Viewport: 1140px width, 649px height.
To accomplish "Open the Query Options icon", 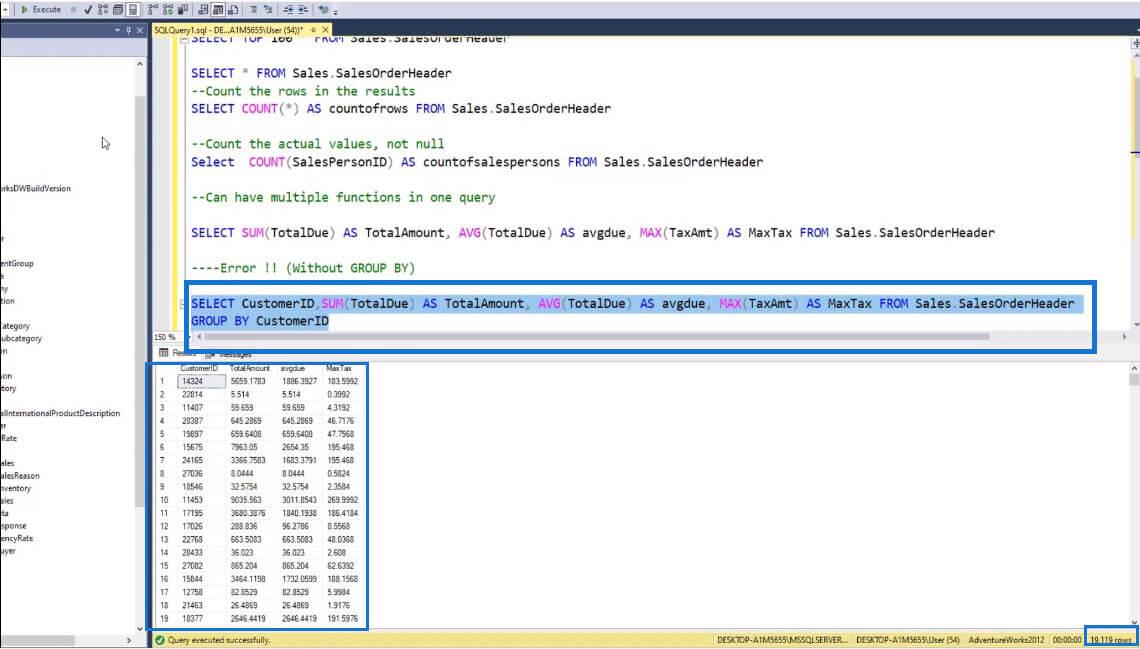I will click(x=118, y=9).
